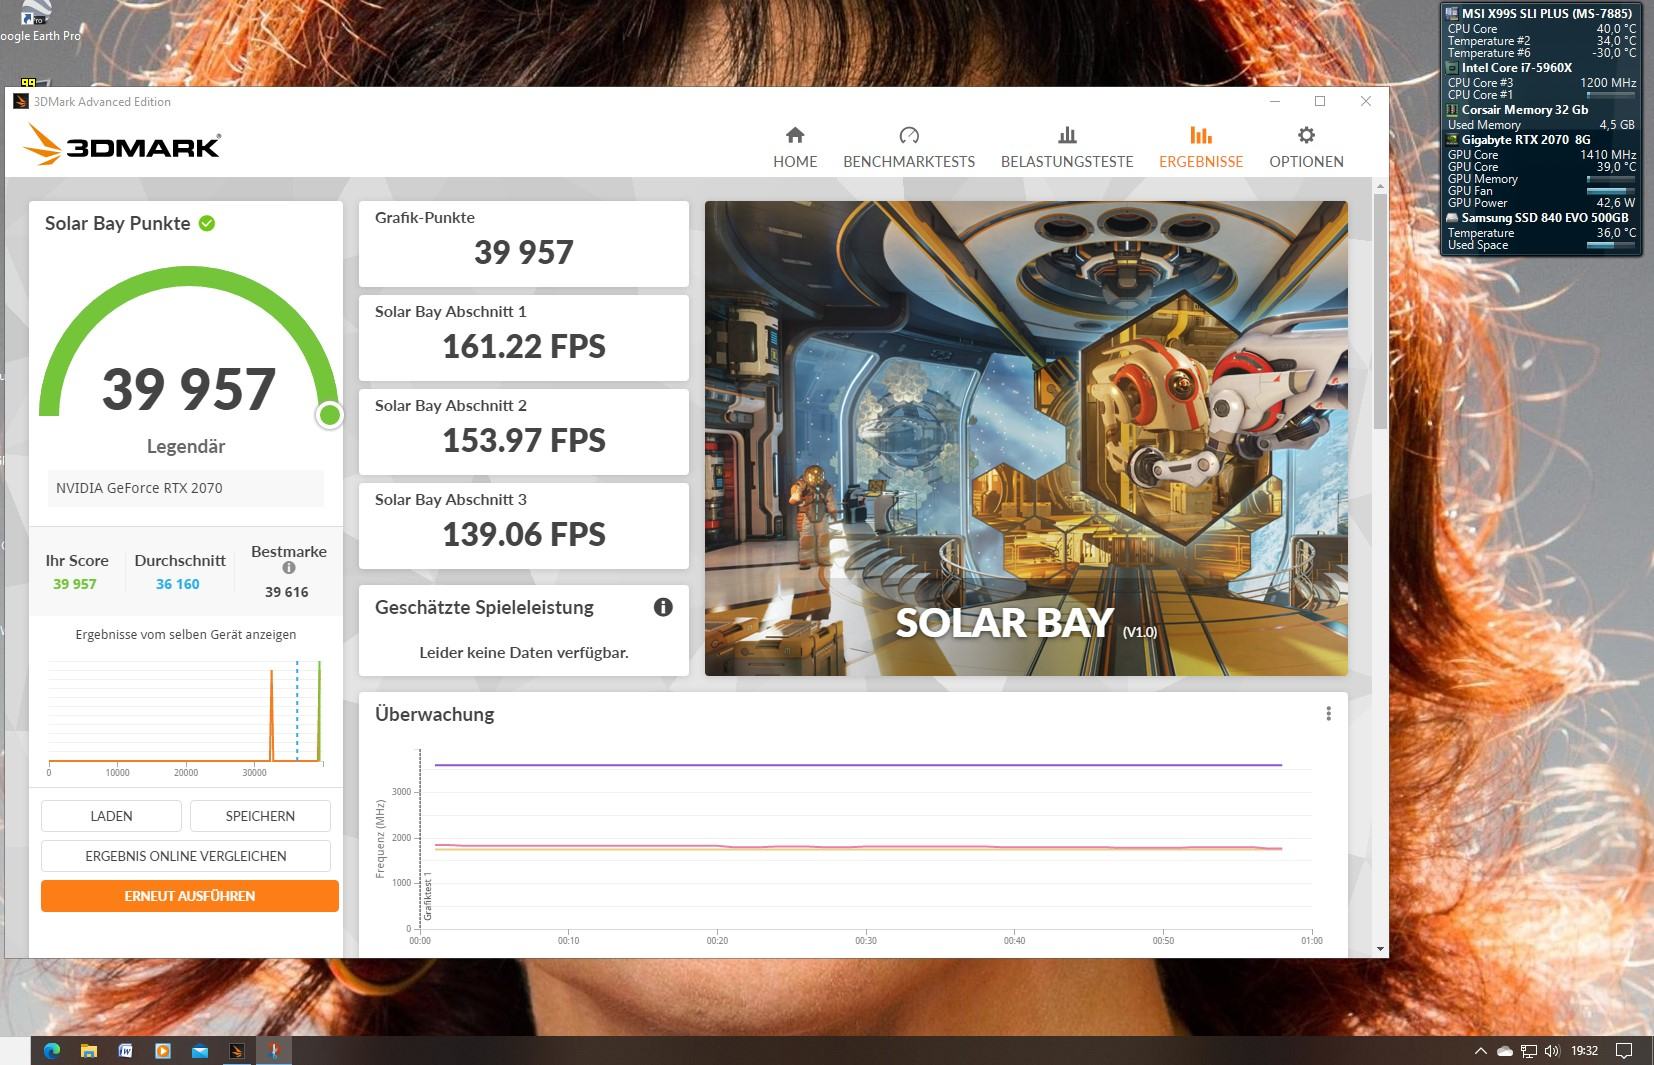Click 'Ergebnisse vom selben Gerät anzeigen' text
The image size is (1654, 1065).
[186, 634]
